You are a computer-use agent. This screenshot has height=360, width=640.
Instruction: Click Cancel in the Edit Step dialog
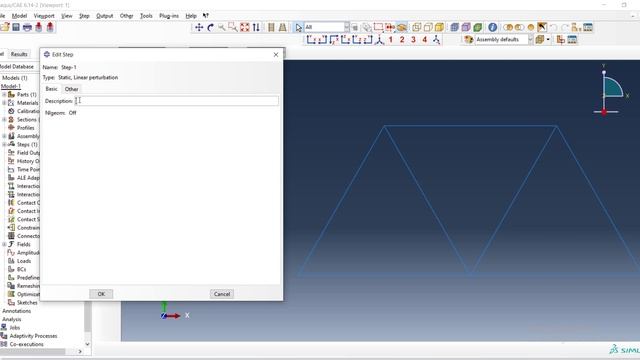[x=222, y=294]
